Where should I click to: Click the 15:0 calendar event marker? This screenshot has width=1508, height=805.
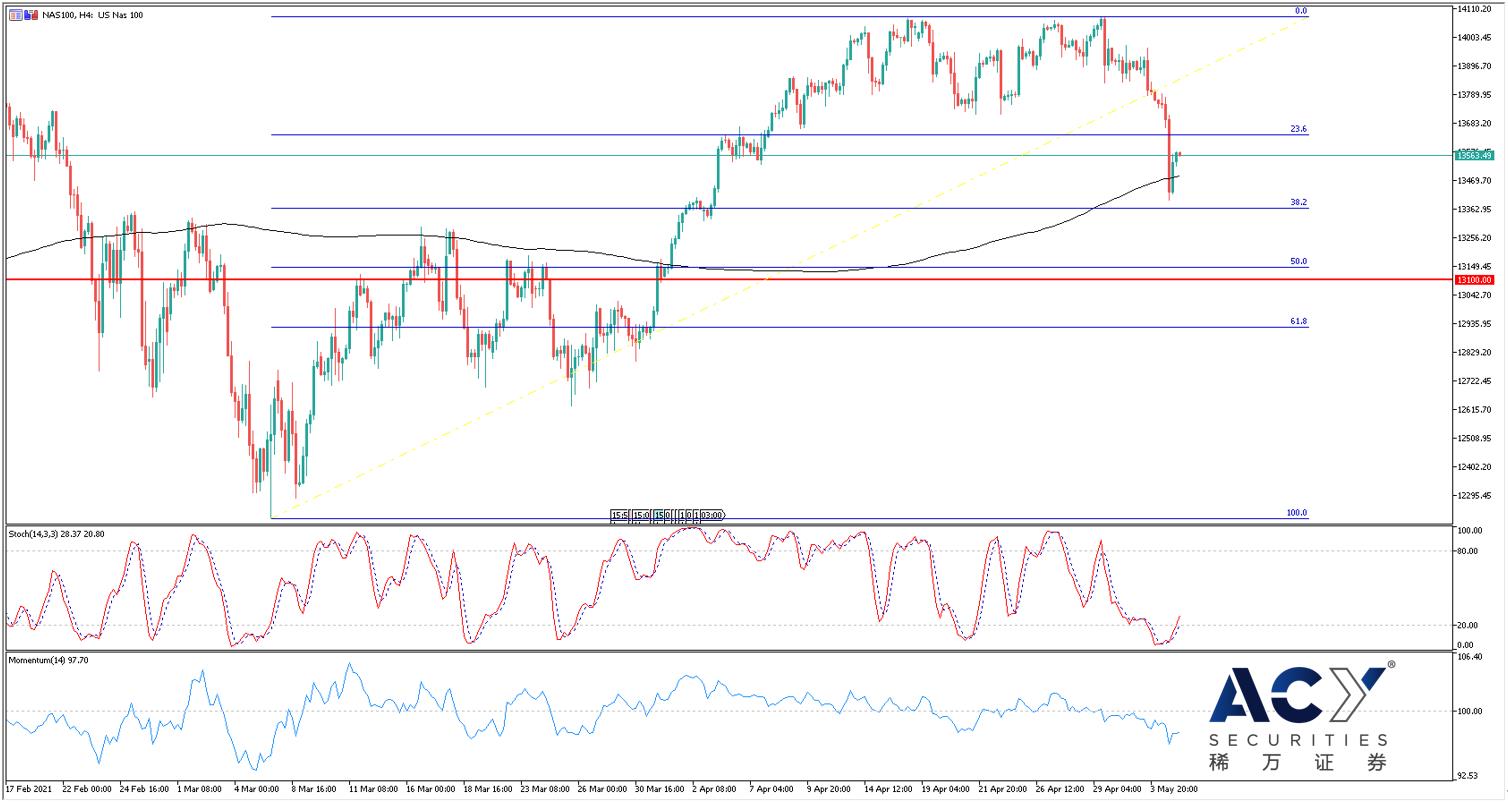640,515
